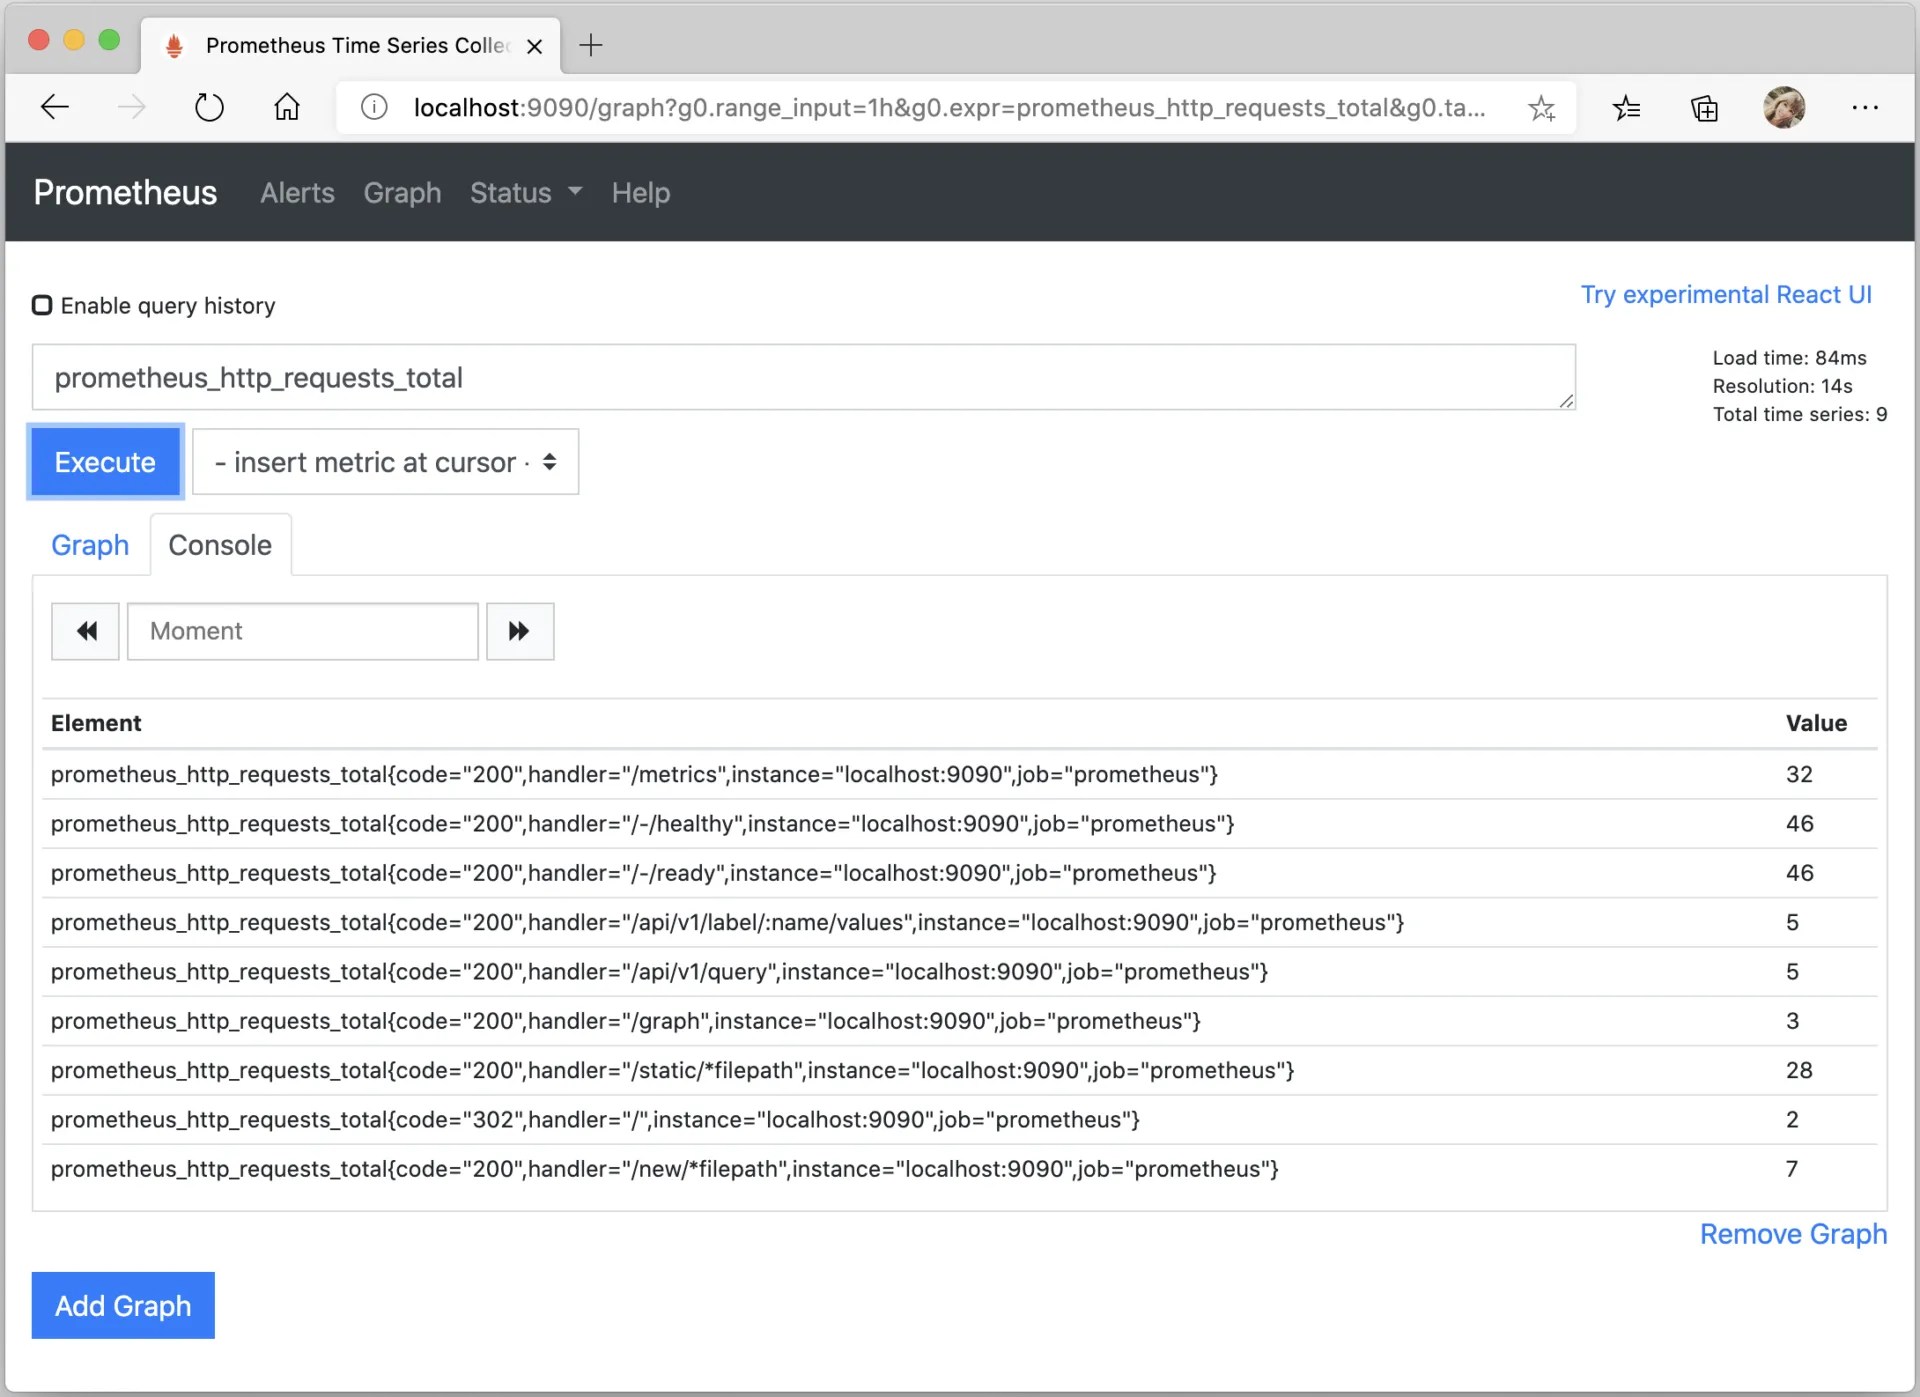Click the site info icon in address bar
Screen dimensions: 1920x1397
[373, 107]
